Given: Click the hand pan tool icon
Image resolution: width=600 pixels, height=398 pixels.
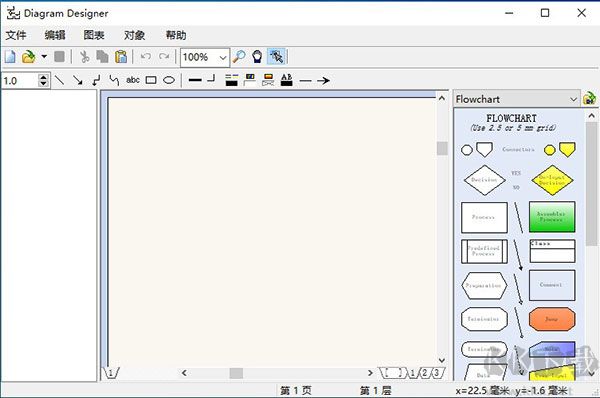Looking at the screenshot, I should (x=258, y=57).
